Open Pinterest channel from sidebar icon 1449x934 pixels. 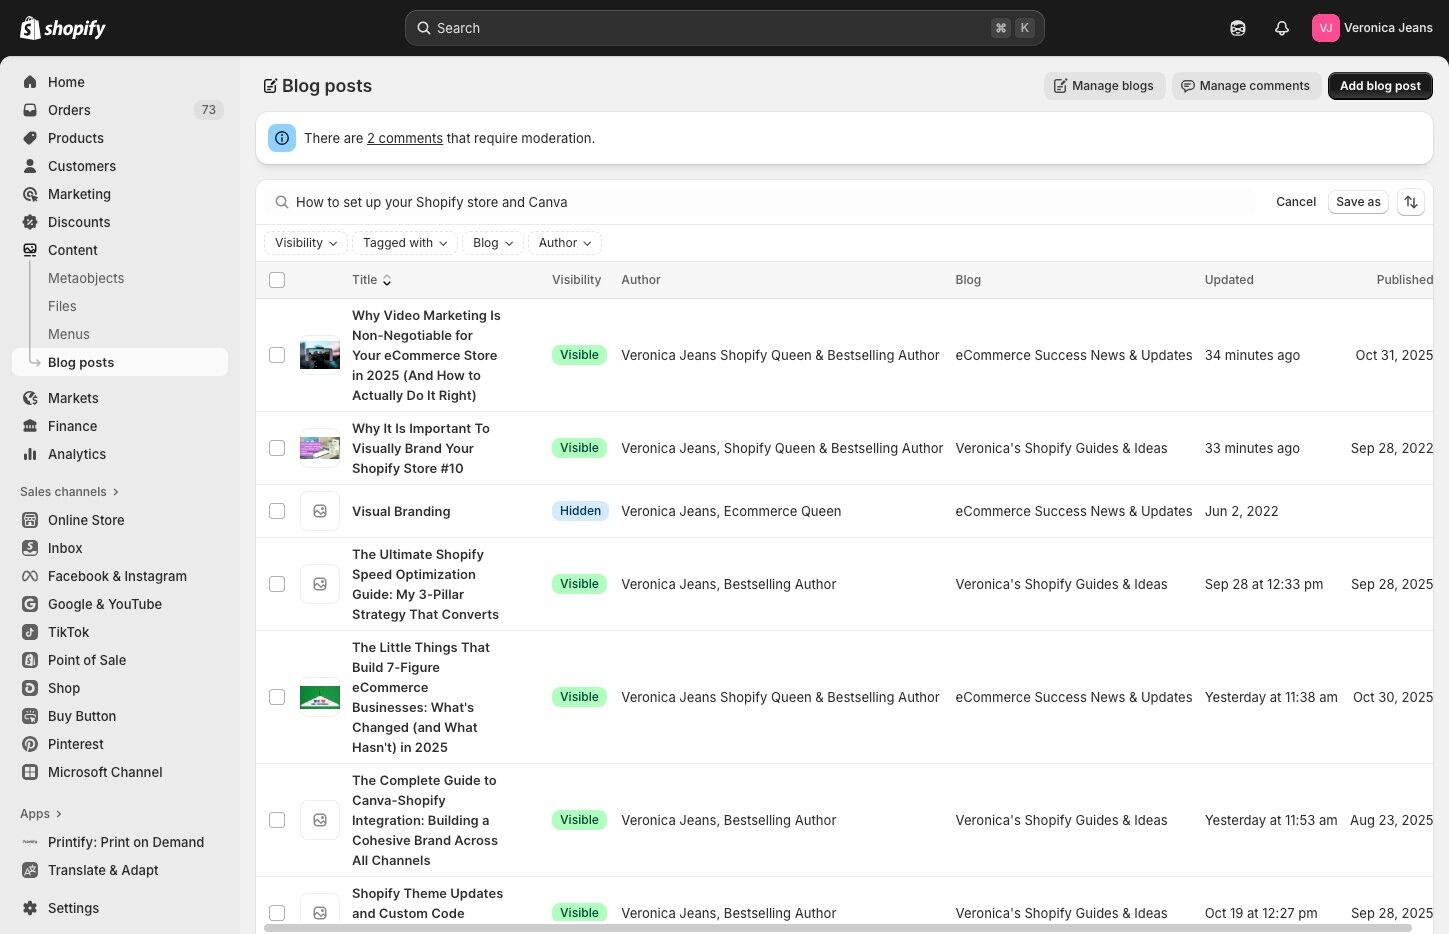[30, 744]
